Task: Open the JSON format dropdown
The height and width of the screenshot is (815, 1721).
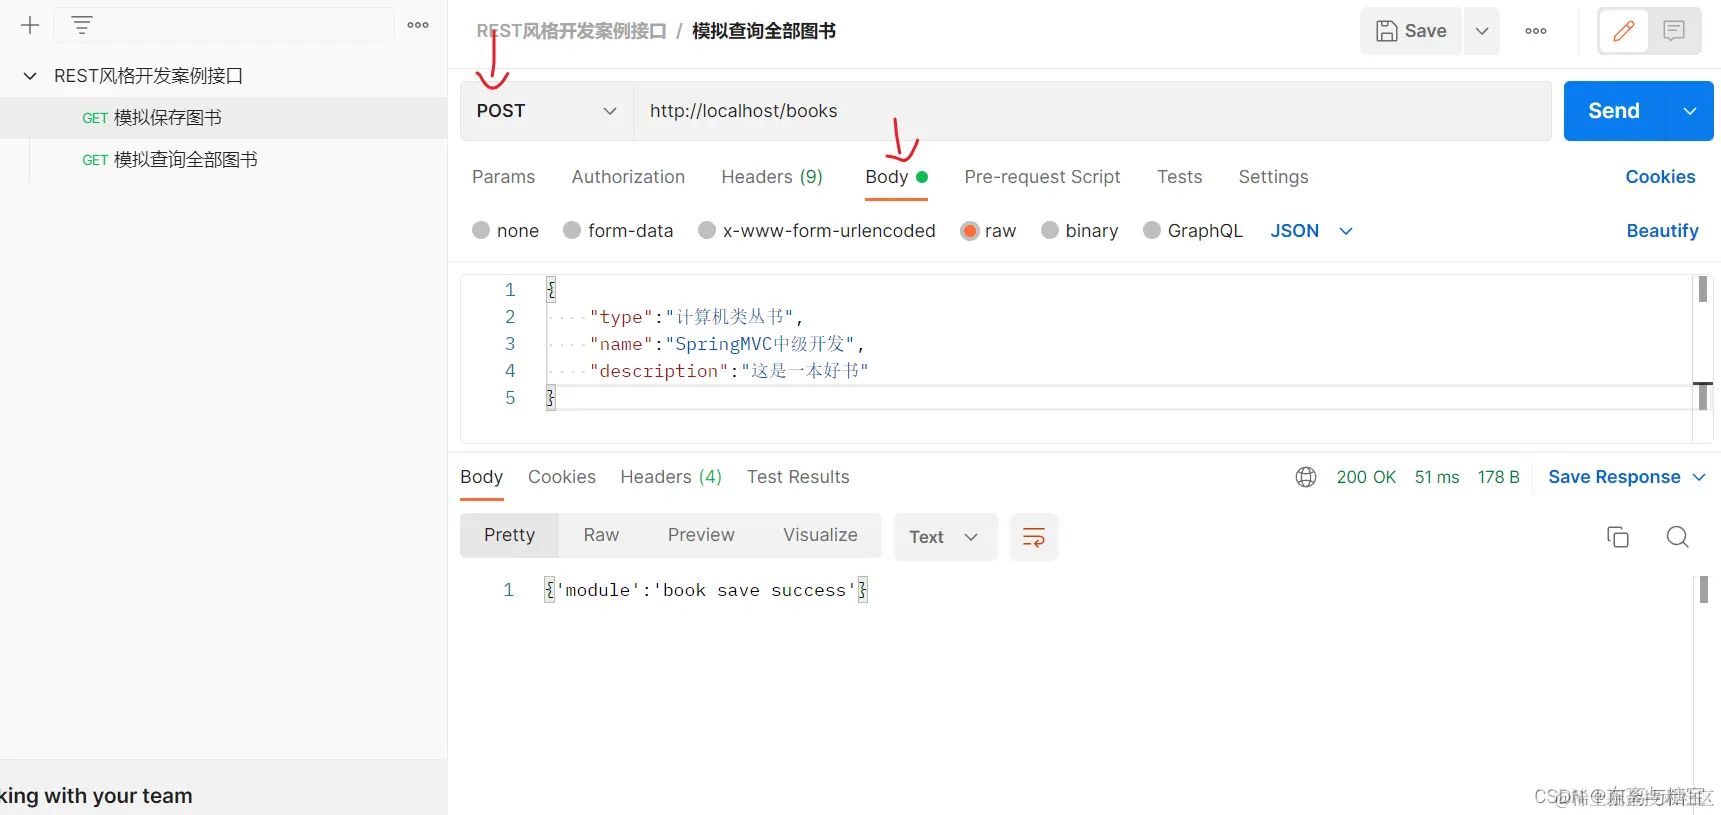Action: click(1311, 231)
